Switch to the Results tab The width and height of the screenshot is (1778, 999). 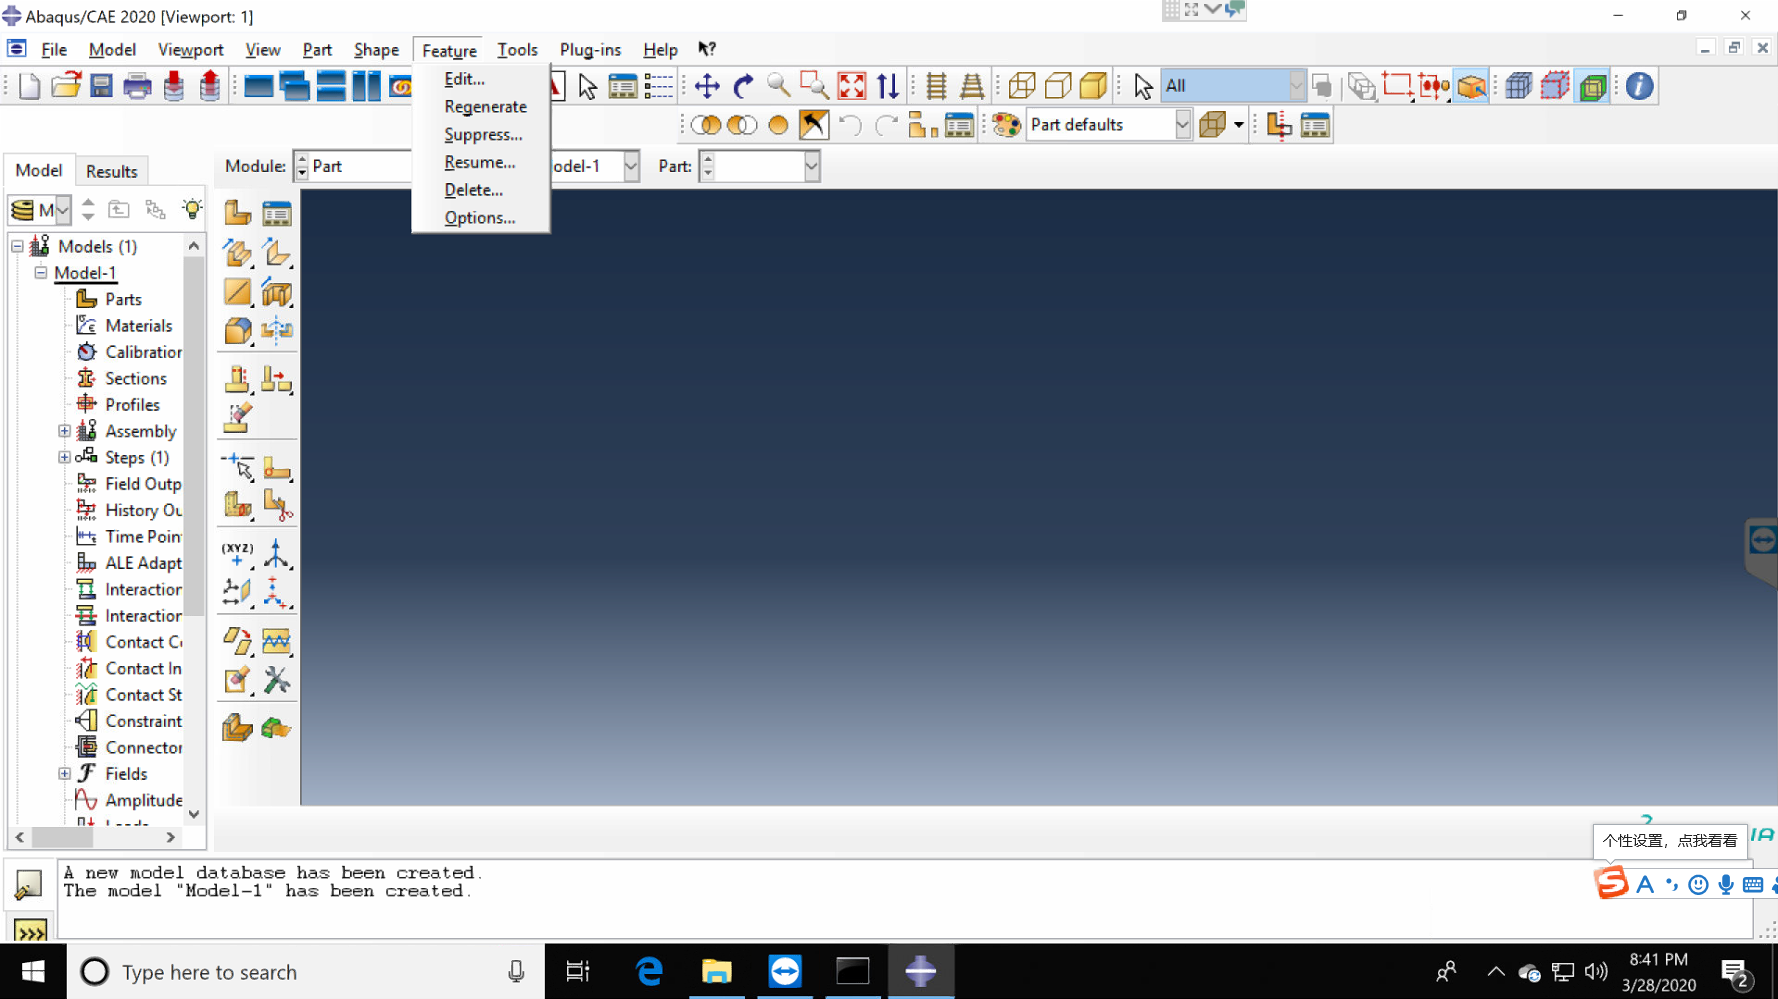(x=111, y=171)
